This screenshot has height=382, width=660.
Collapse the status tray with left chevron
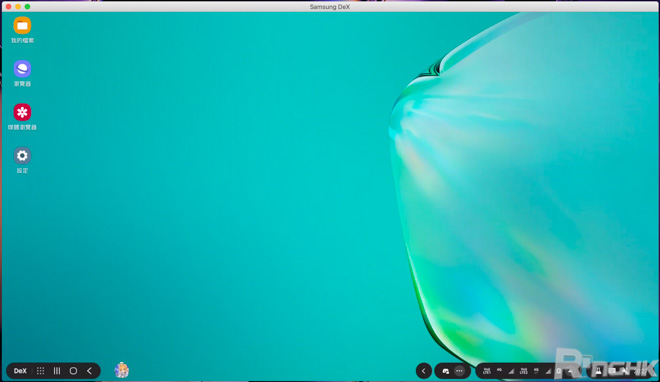pyautogui.click(x=424, y=371)
